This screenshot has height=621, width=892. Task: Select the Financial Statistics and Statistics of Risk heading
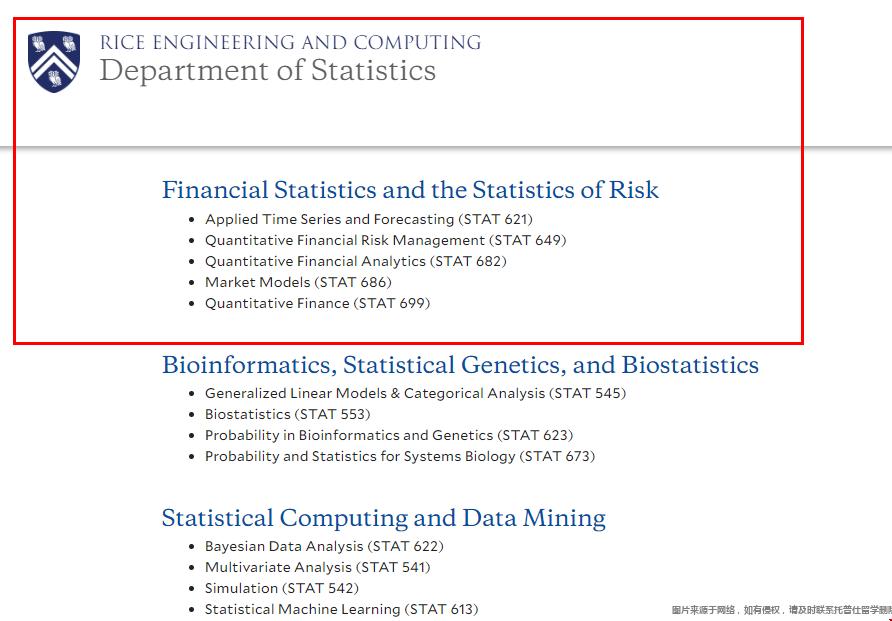[410, 190]
